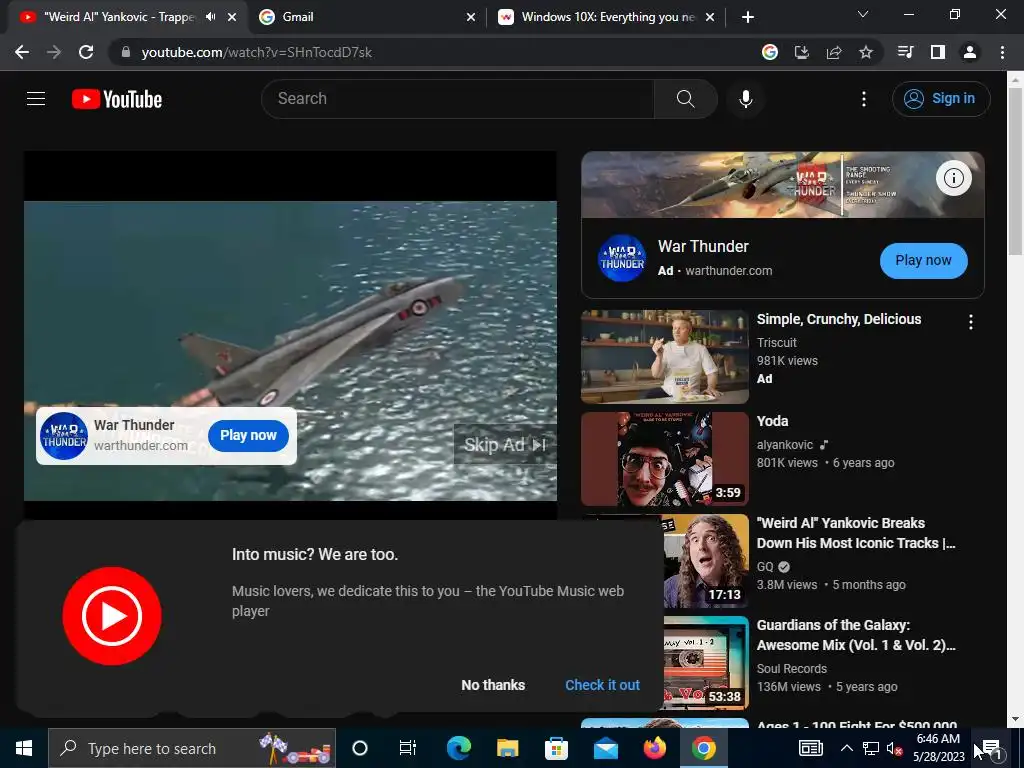Open the notification center icon

click(x=991, y=749)
